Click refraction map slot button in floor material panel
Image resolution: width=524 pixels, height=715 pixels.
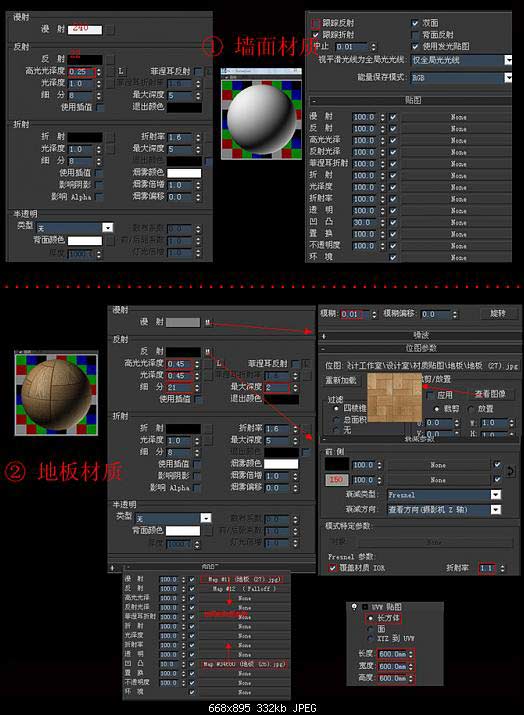tap(208, 429)
